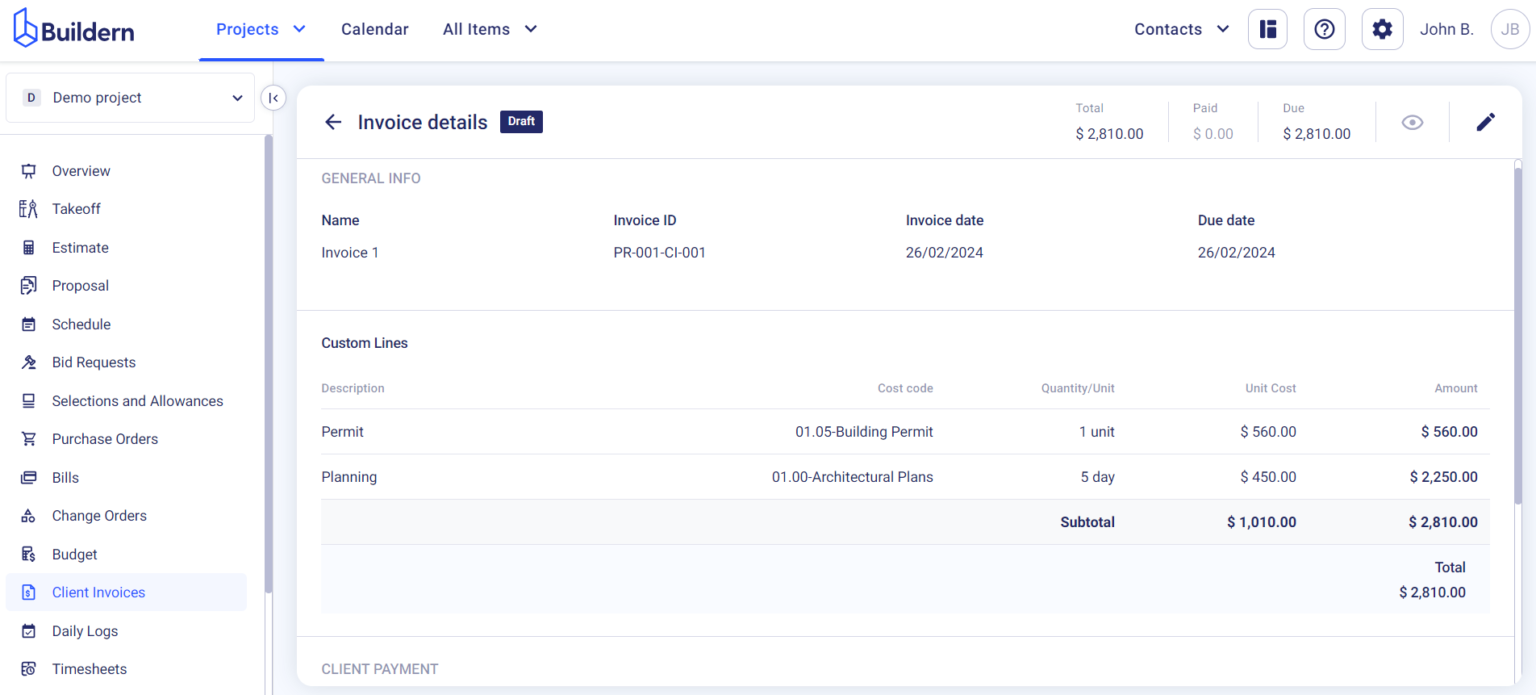This screenshot has height=695, width=1536.
Task: Click the Buildern logo
Action: pos(74,29)
